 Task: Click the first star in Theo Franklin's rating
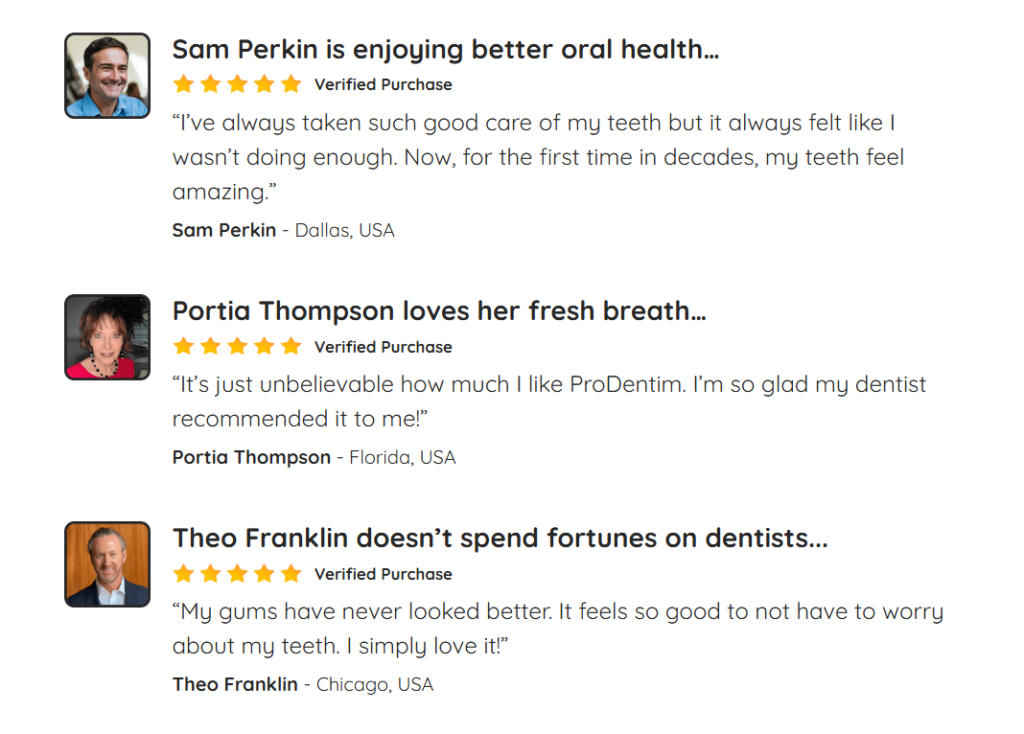[183, 573]
